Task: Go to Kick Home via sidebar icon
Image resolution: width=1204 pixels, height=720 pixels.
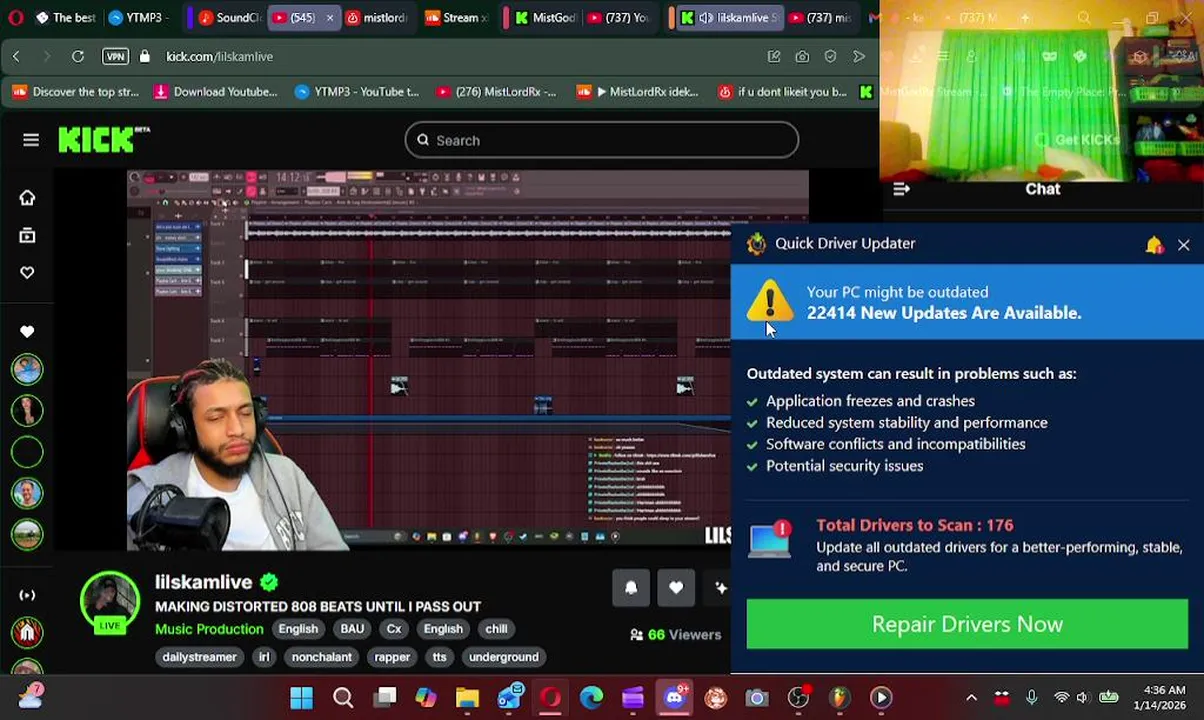Action: tap(27, 197)
